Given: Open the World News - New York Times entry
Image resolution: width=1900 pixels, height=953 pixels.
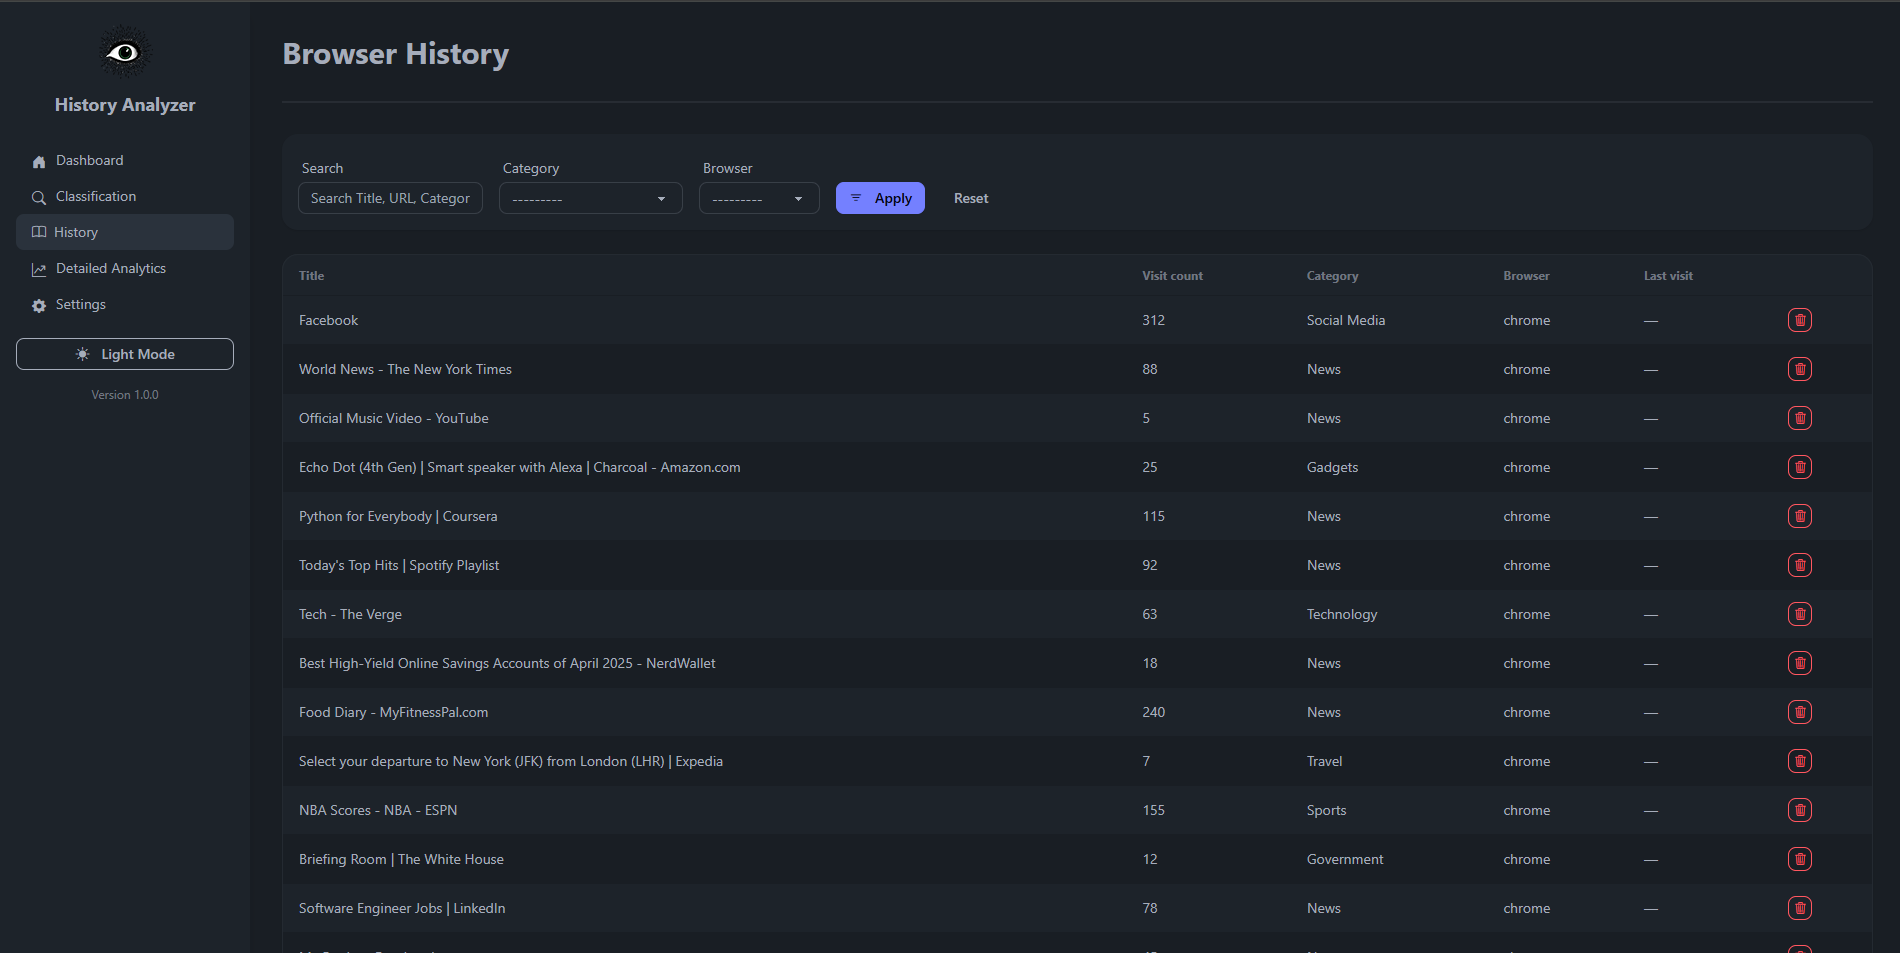Looking at the screenshot, I should click(x=405, y=369).
